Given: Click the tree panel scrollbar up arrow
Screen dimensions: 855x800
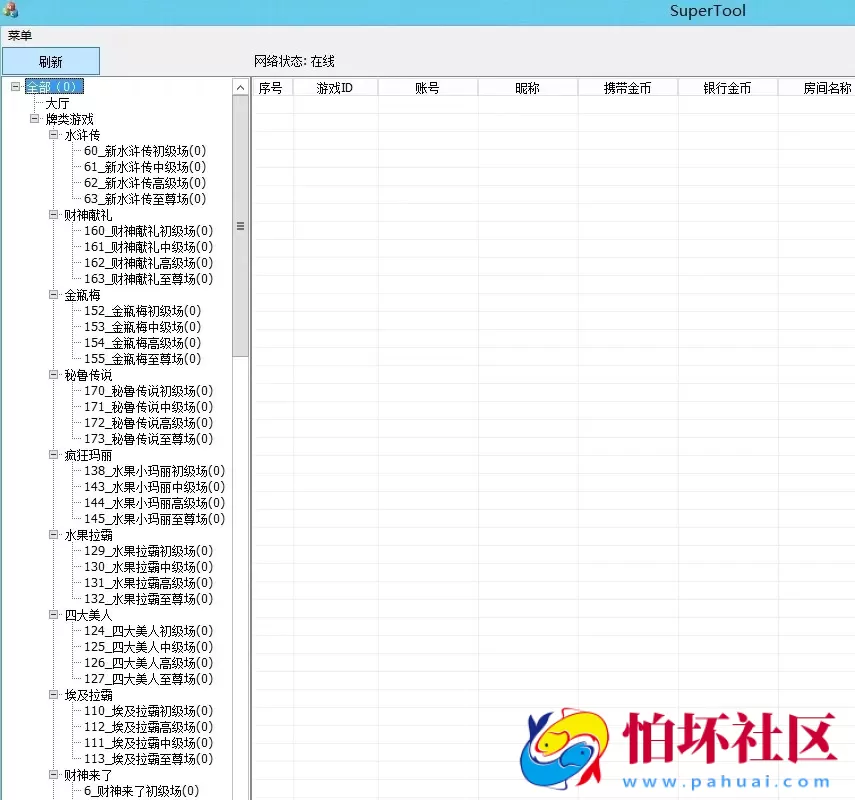Looking at the screenshot, I should pos(240,87).
